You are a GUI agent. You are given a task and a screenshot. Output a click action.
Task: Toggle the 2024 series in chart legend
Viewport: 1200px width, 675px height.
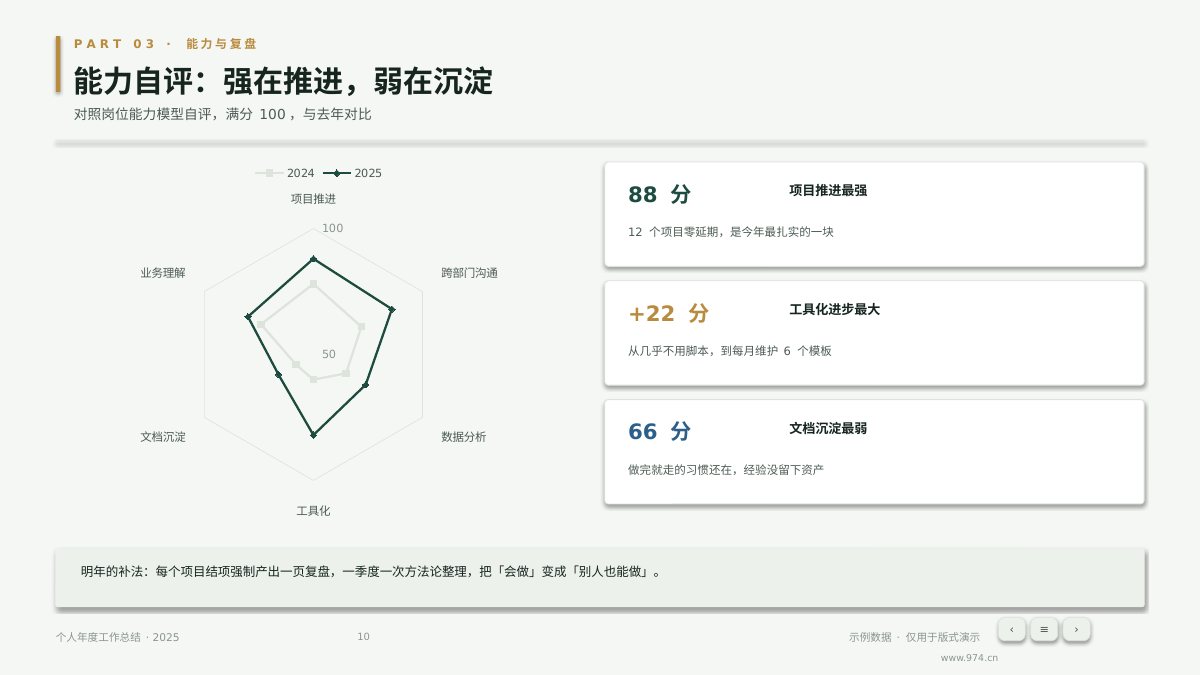tap(285, 173)
